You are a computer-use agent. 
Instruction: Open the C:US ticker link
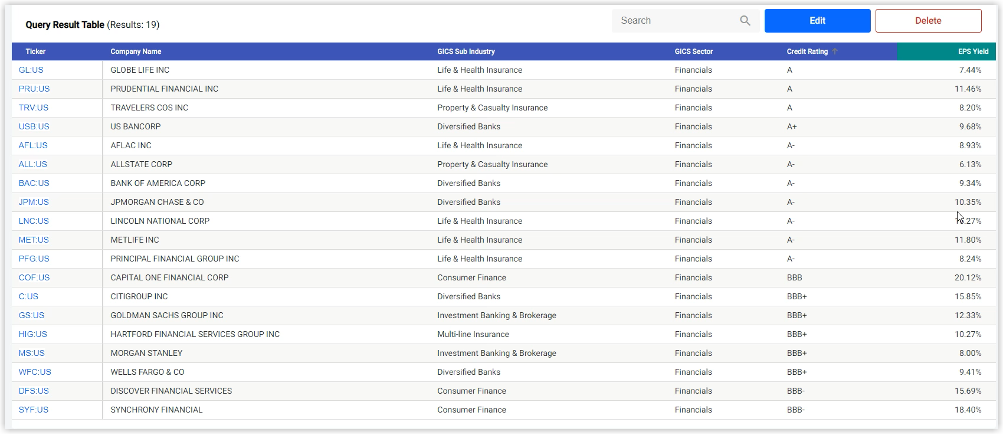pyautogui.click(x=29, y=297)
